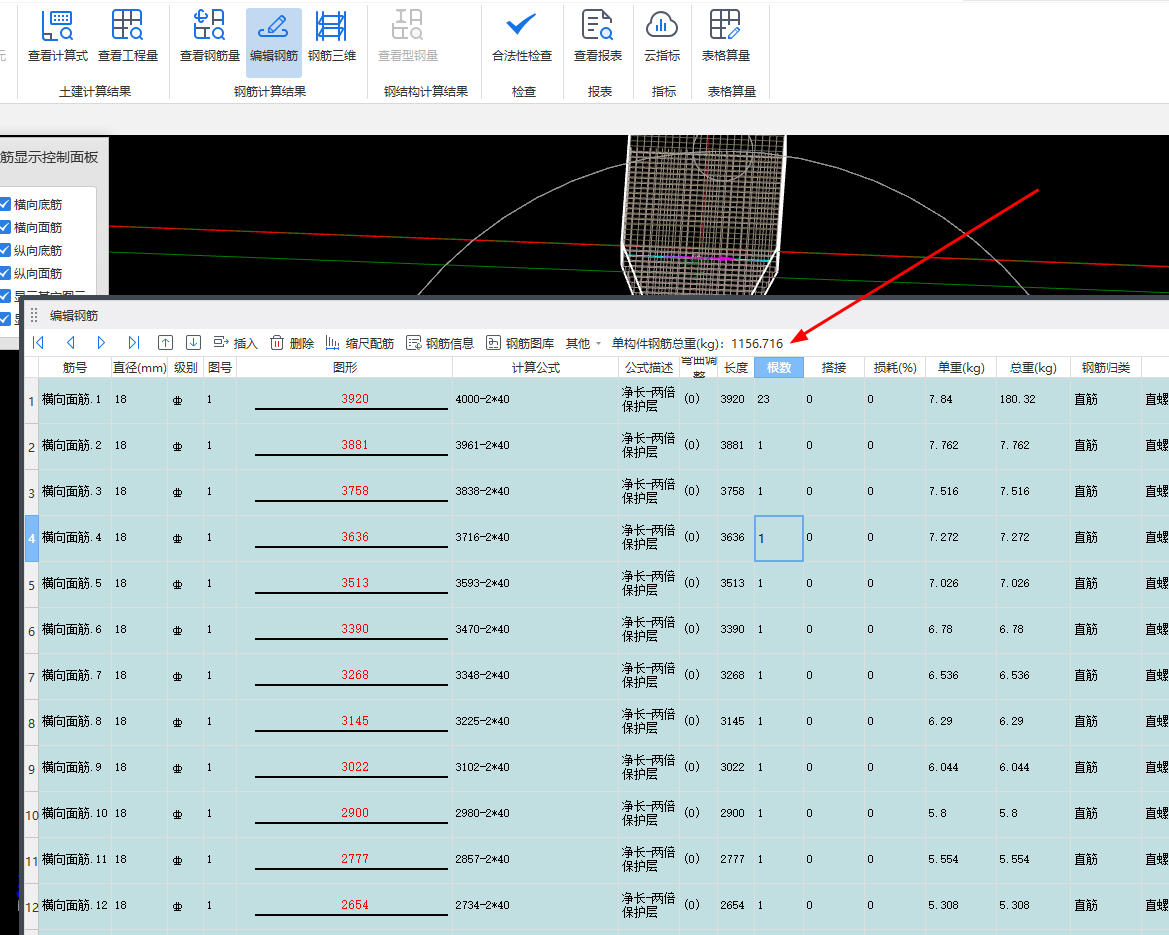Open 查看报表 reports
The height and width of the screenshot is (935, 1169).
click(598, 36)
